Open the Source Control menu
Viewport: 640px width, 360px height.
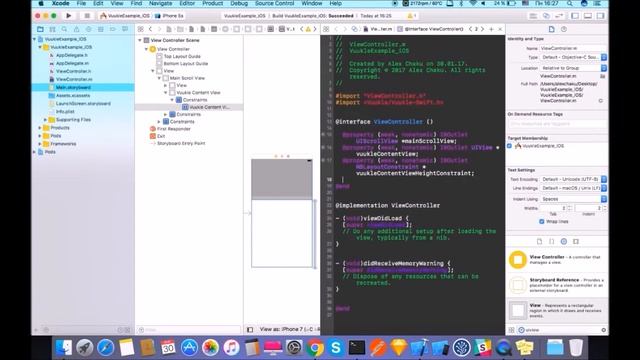(274, 3)
